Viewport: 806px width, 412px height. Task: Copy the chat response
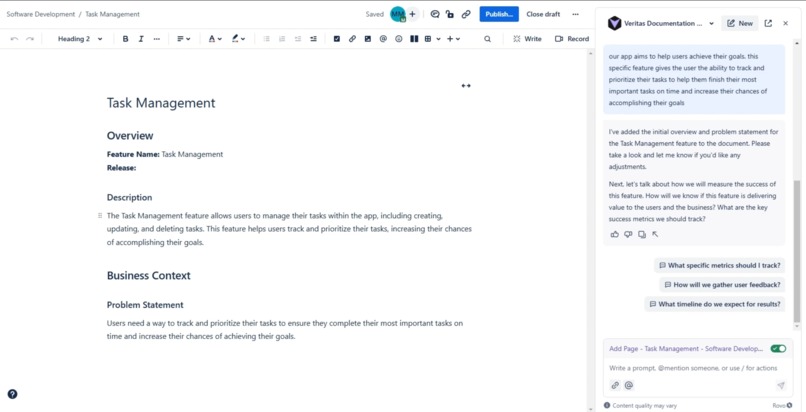coord(642,234)
